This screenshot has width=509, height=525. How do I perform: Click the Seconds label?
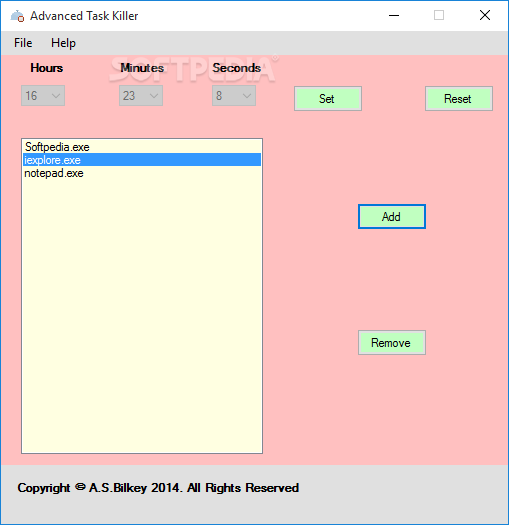pos(237,68)
